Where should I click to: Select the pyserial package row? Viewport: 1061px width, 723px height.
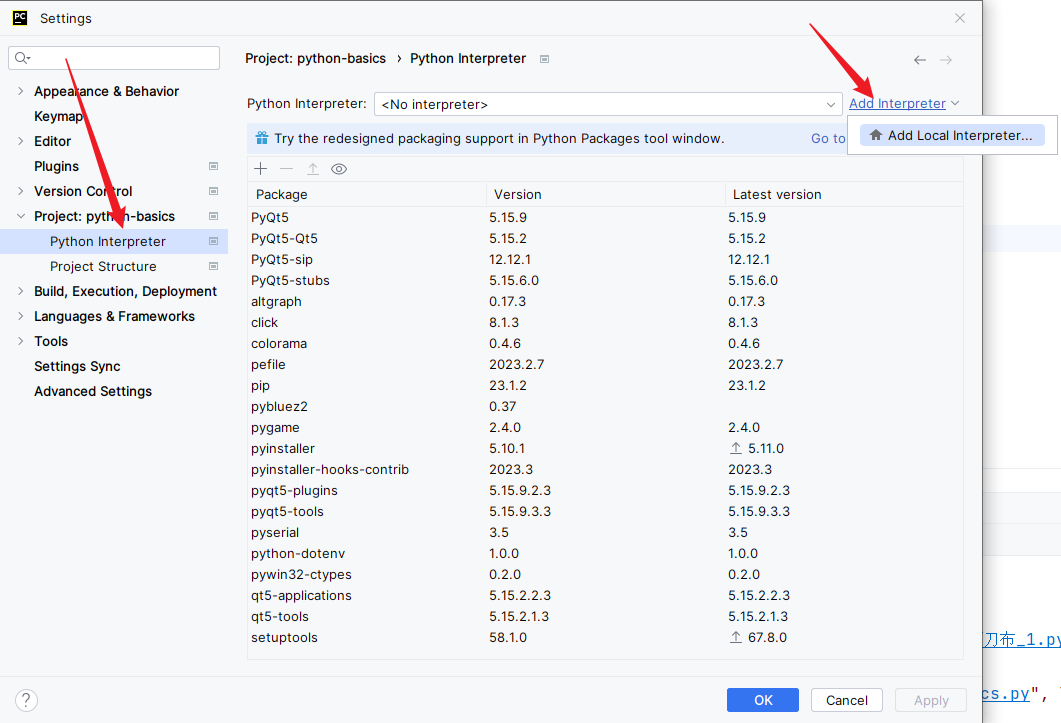(x=605, y=532)
